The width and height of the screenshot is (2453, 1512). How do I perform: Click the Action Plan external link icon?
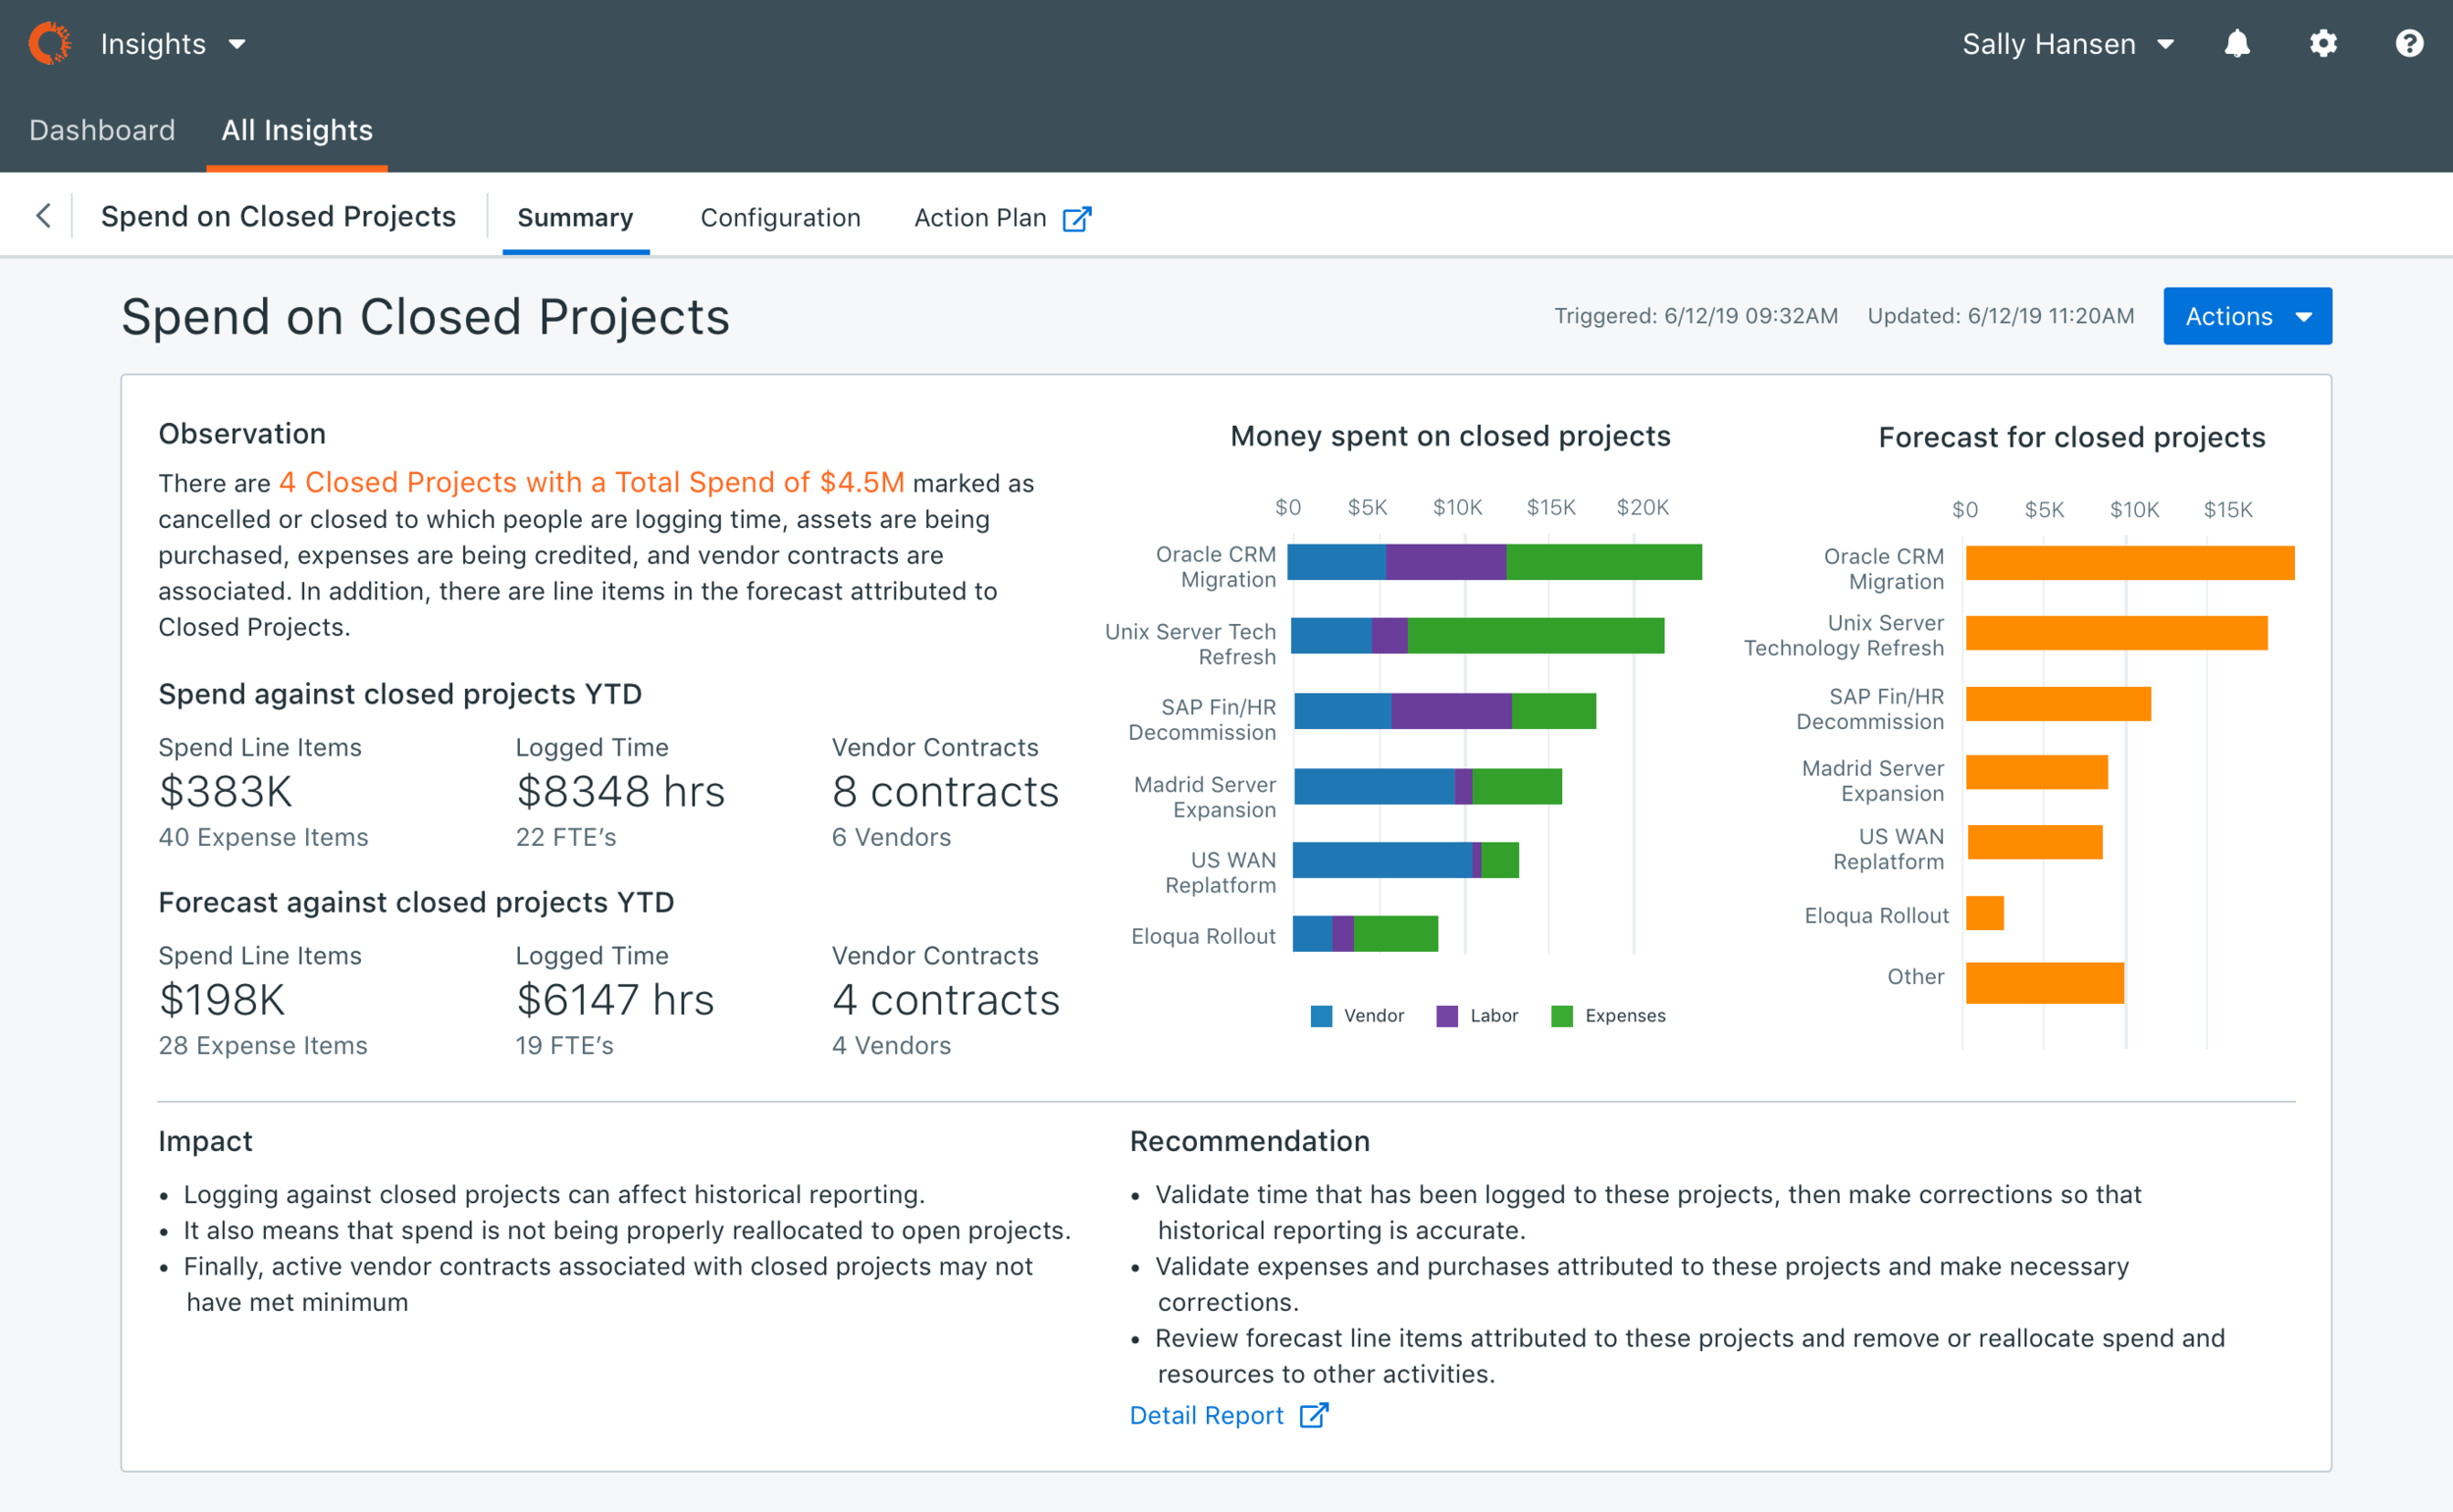pos(1077,219)
